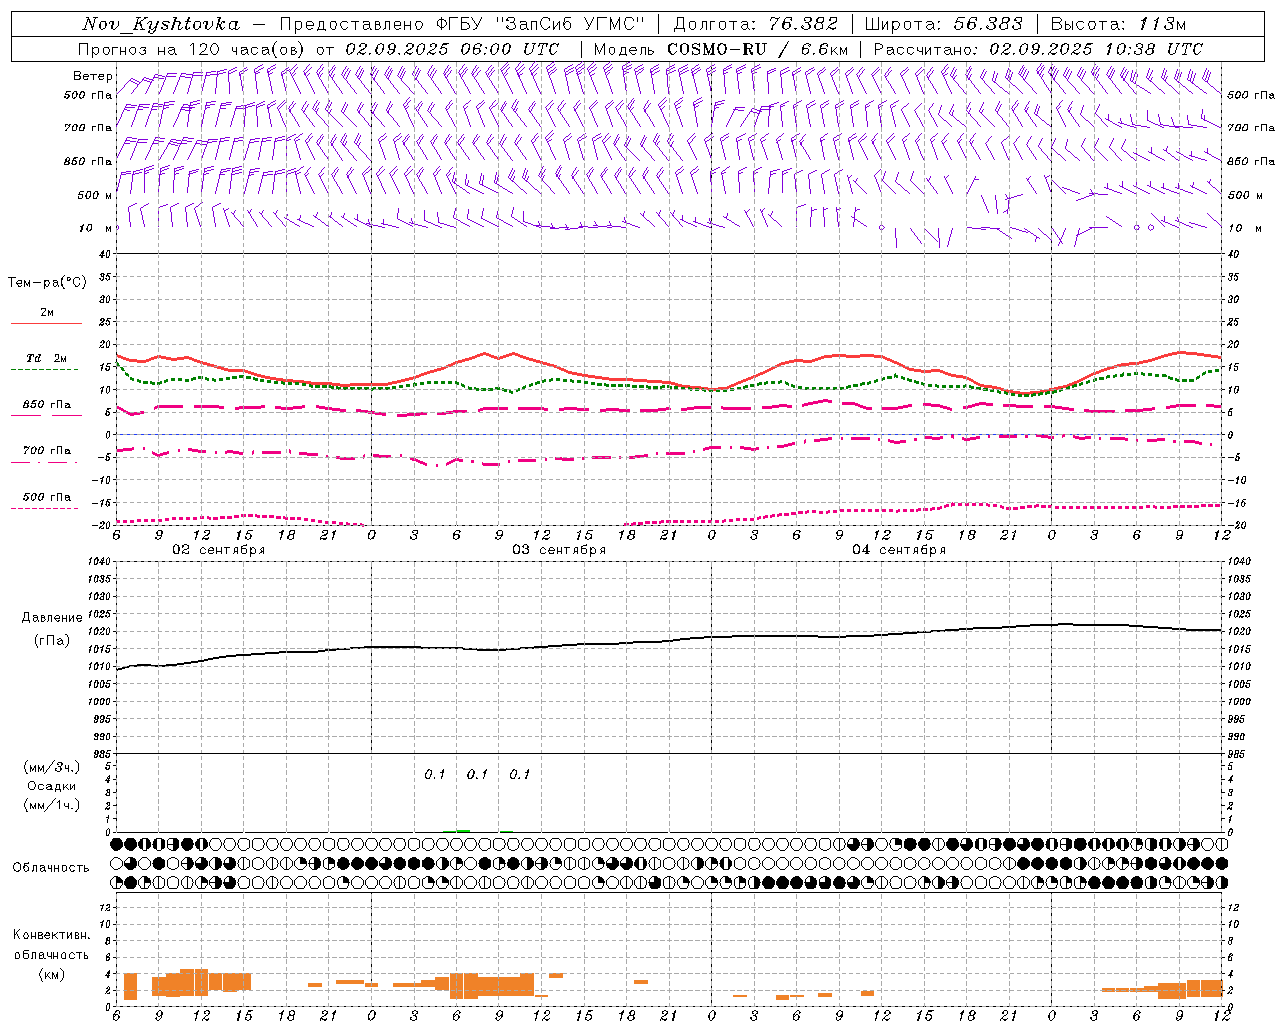1280x1024 pixels.
Task: Select the 'Осадки' precipitation label
Action: tap(52, 787)
